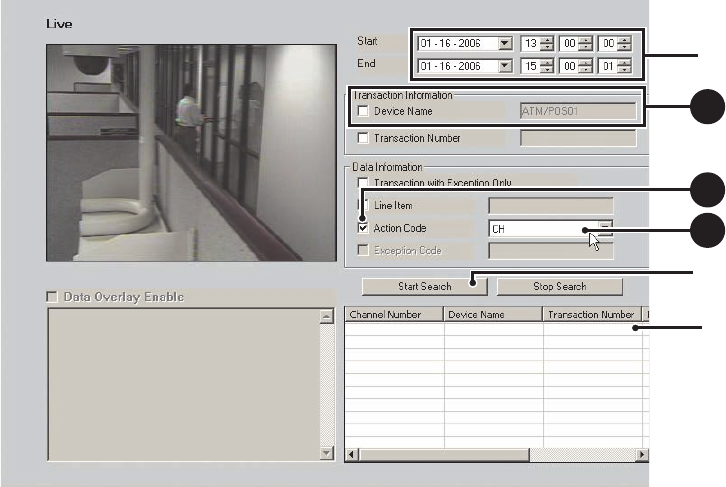Uncheck the Action Code checkbox
726x487 pixels.
point(363,228)
